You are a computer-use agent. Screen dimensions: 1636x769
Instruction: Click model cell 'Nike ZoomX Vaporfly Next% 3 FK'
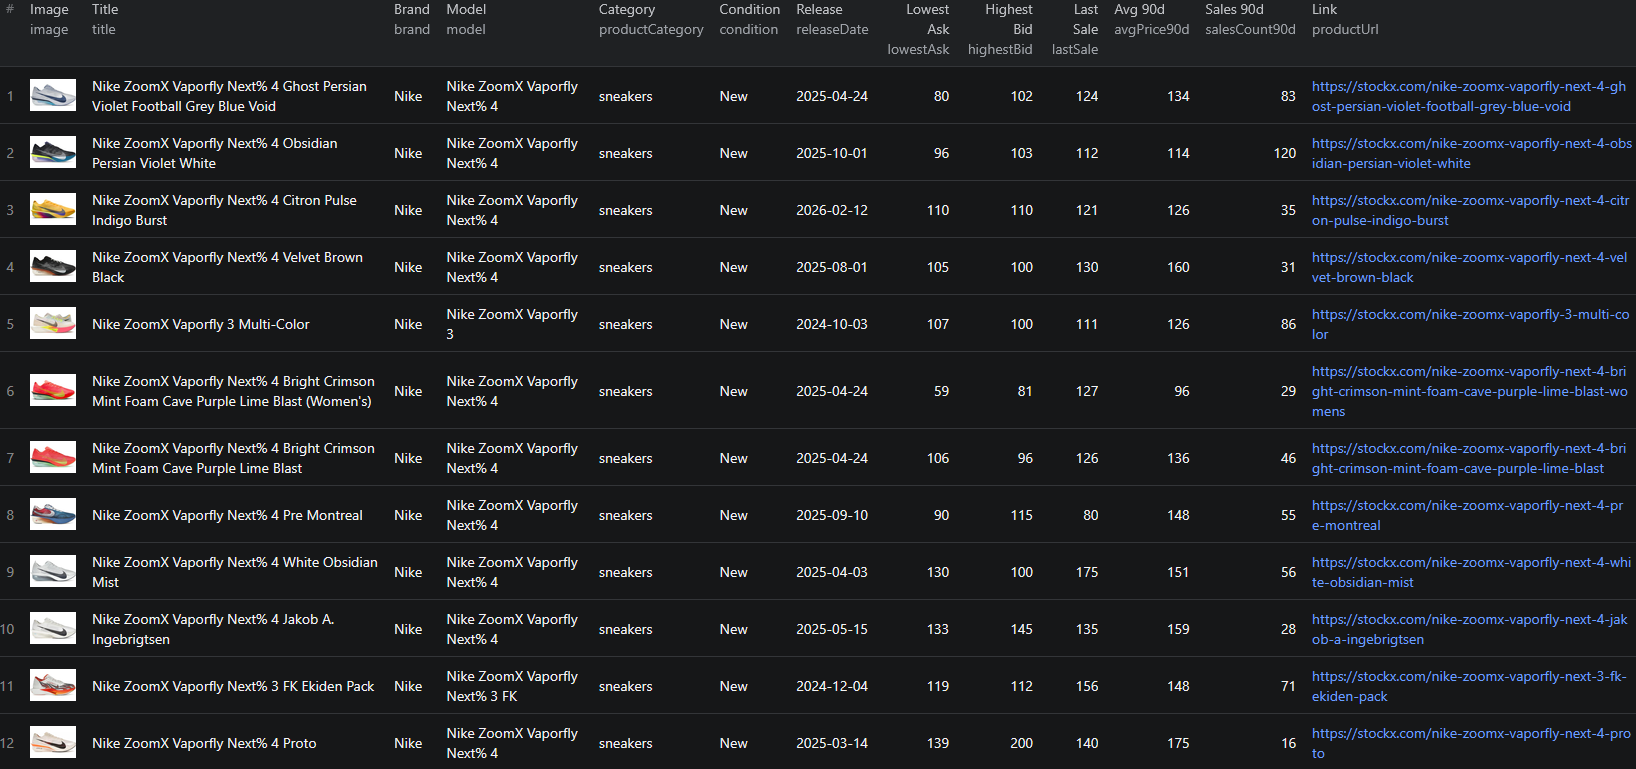[512, 686]
